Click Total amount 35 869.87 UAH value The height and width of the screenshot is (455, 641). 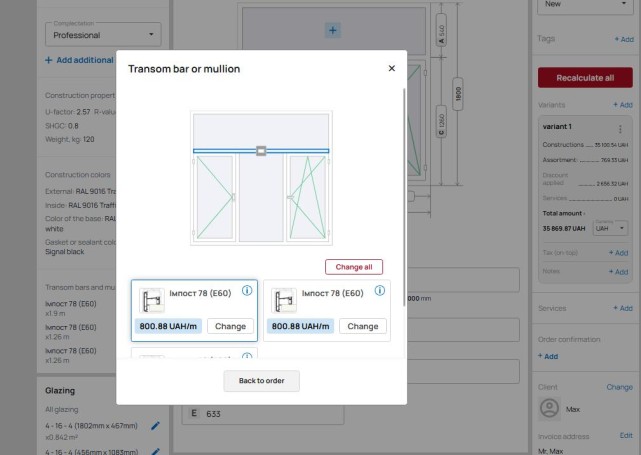[564, 229]
